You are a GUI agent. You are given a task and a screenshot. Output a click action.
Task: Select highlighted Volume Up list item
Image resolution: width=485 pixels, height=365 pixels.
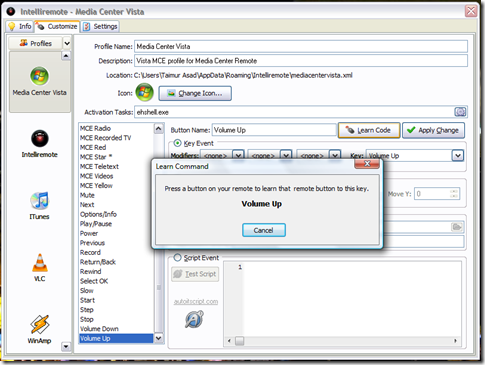click(x=117, y=338)
